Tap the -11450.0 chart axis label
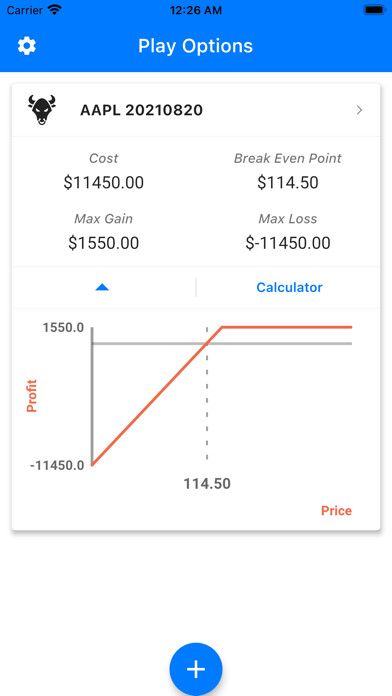Screen dimensions: 392x696 [x=57, y=466]
